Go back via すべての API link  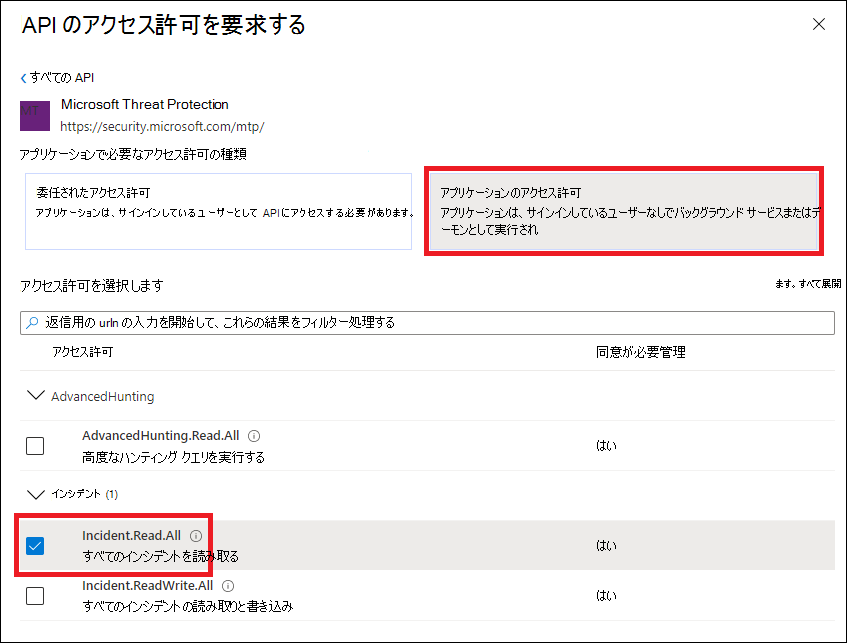coord(62,78)
